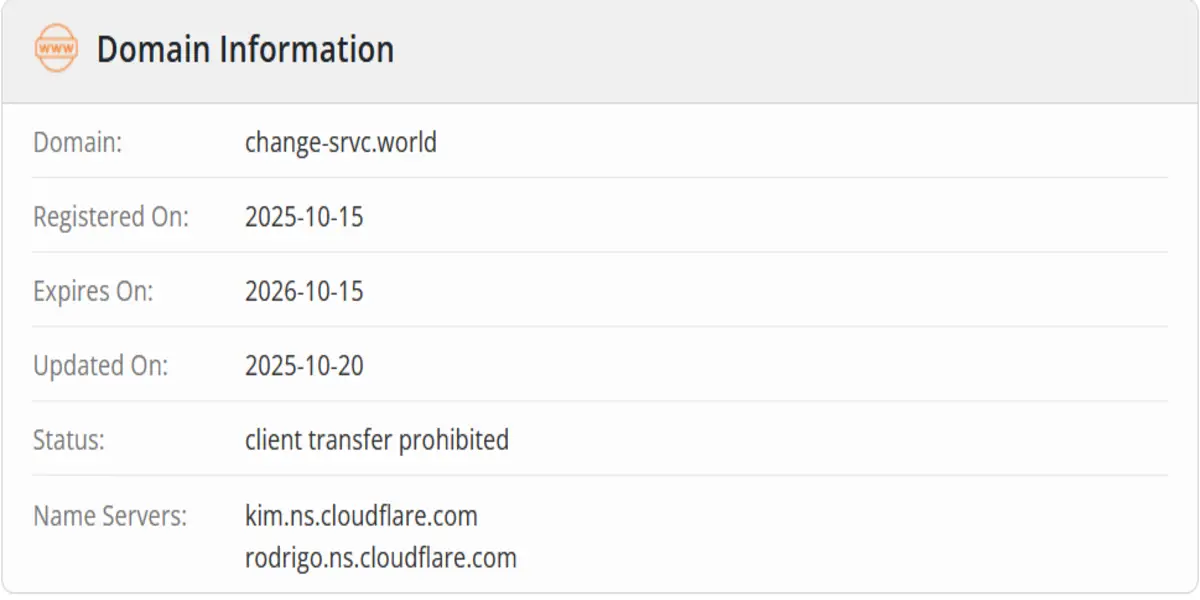Select the 'Status:' label

[69, 440]
